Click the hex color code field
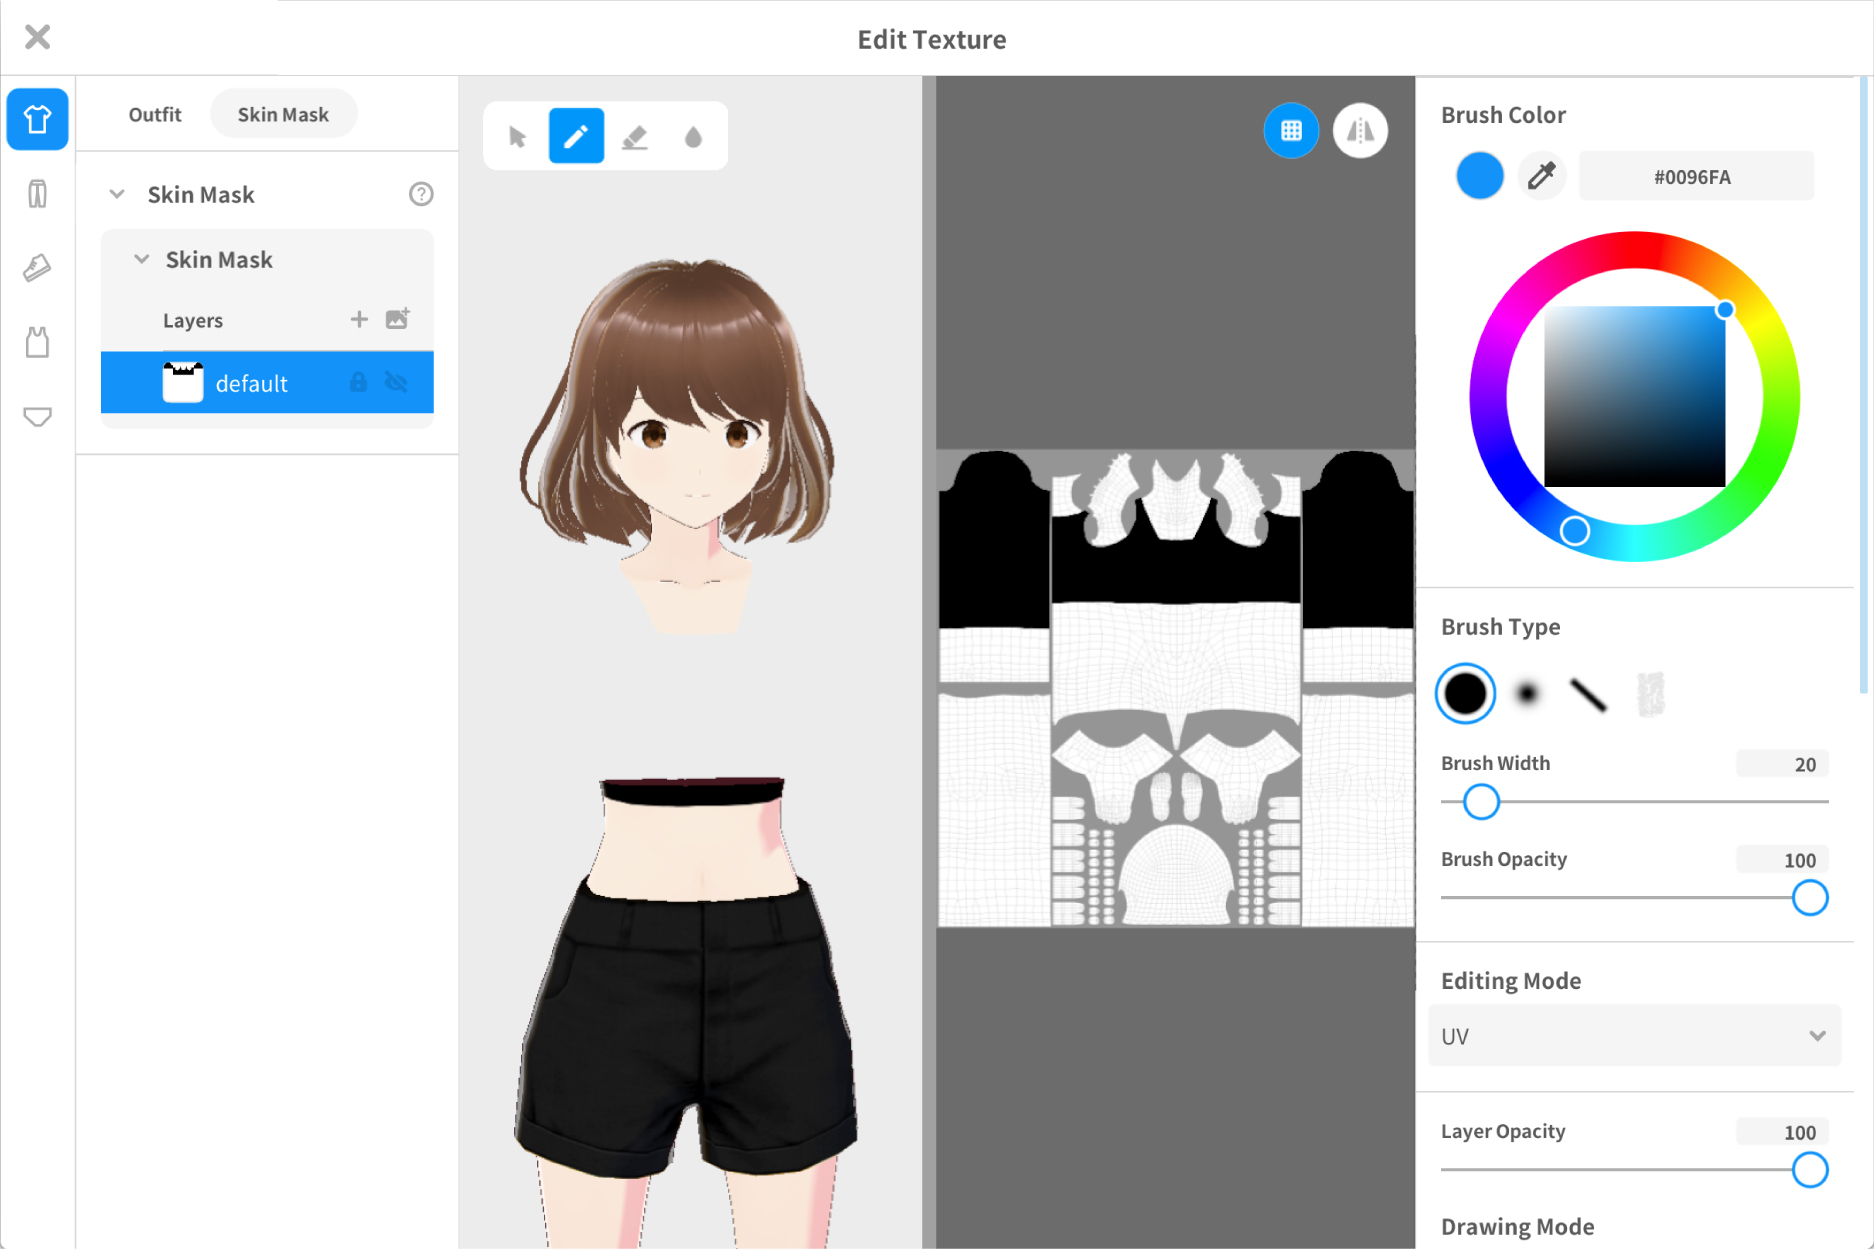1874x1249 pixels. click(x=1695, y=177)
